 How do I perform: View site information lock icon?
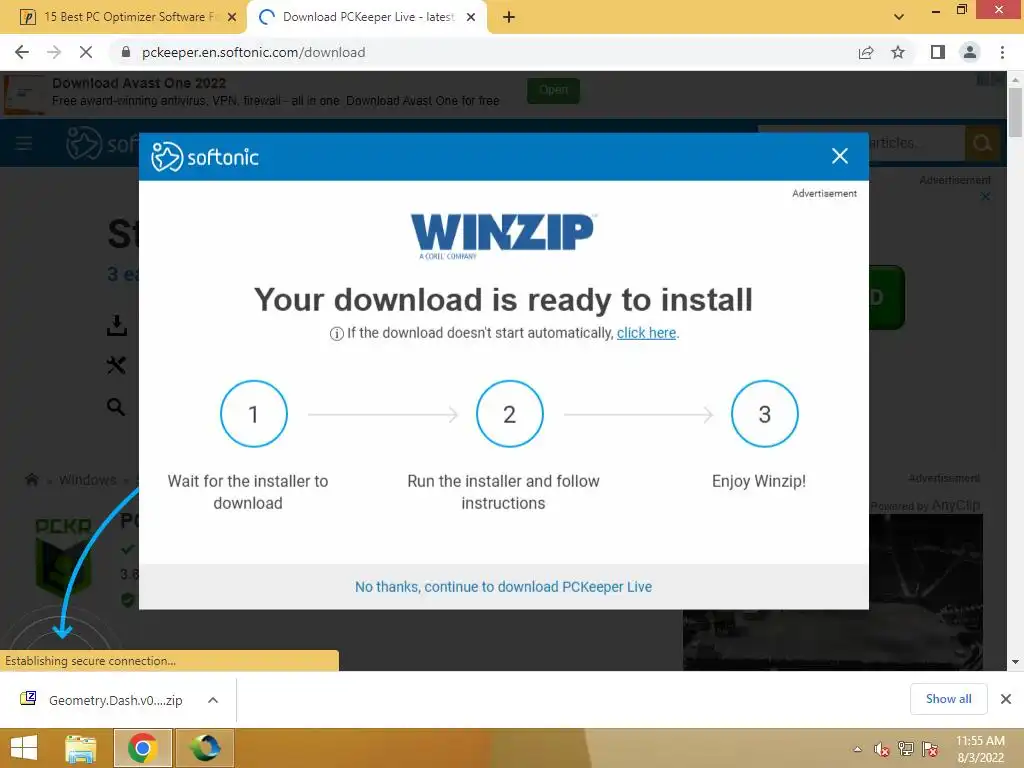[126, 52]
